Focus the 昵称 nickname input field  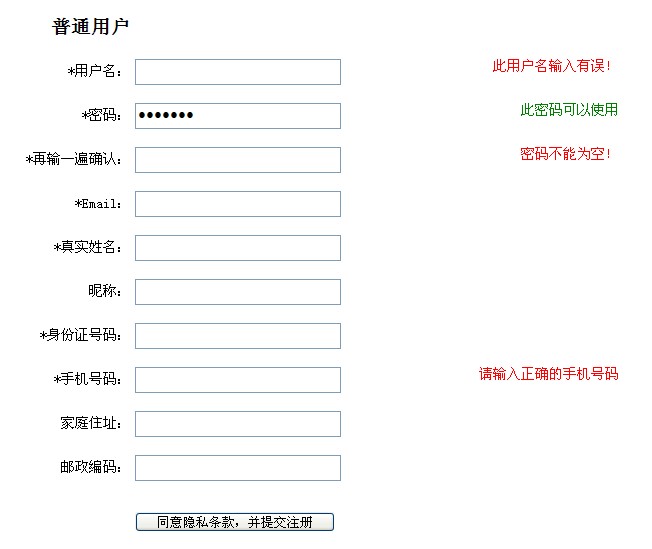point(238,292)
